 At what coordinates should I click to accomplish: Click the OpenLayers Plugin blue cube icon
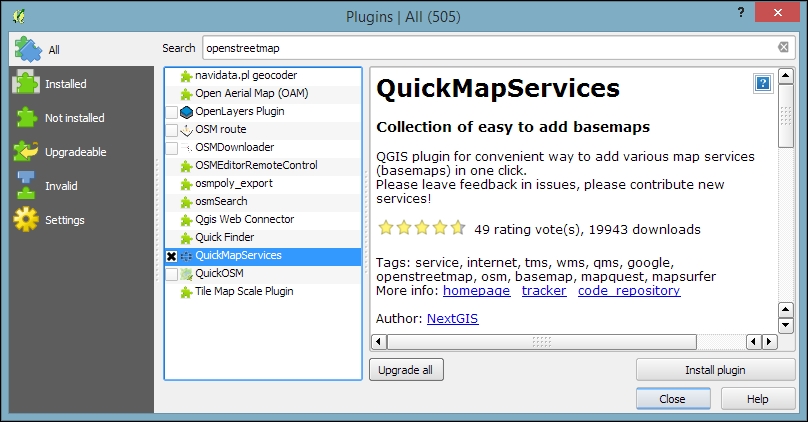[x=186, y=112]
